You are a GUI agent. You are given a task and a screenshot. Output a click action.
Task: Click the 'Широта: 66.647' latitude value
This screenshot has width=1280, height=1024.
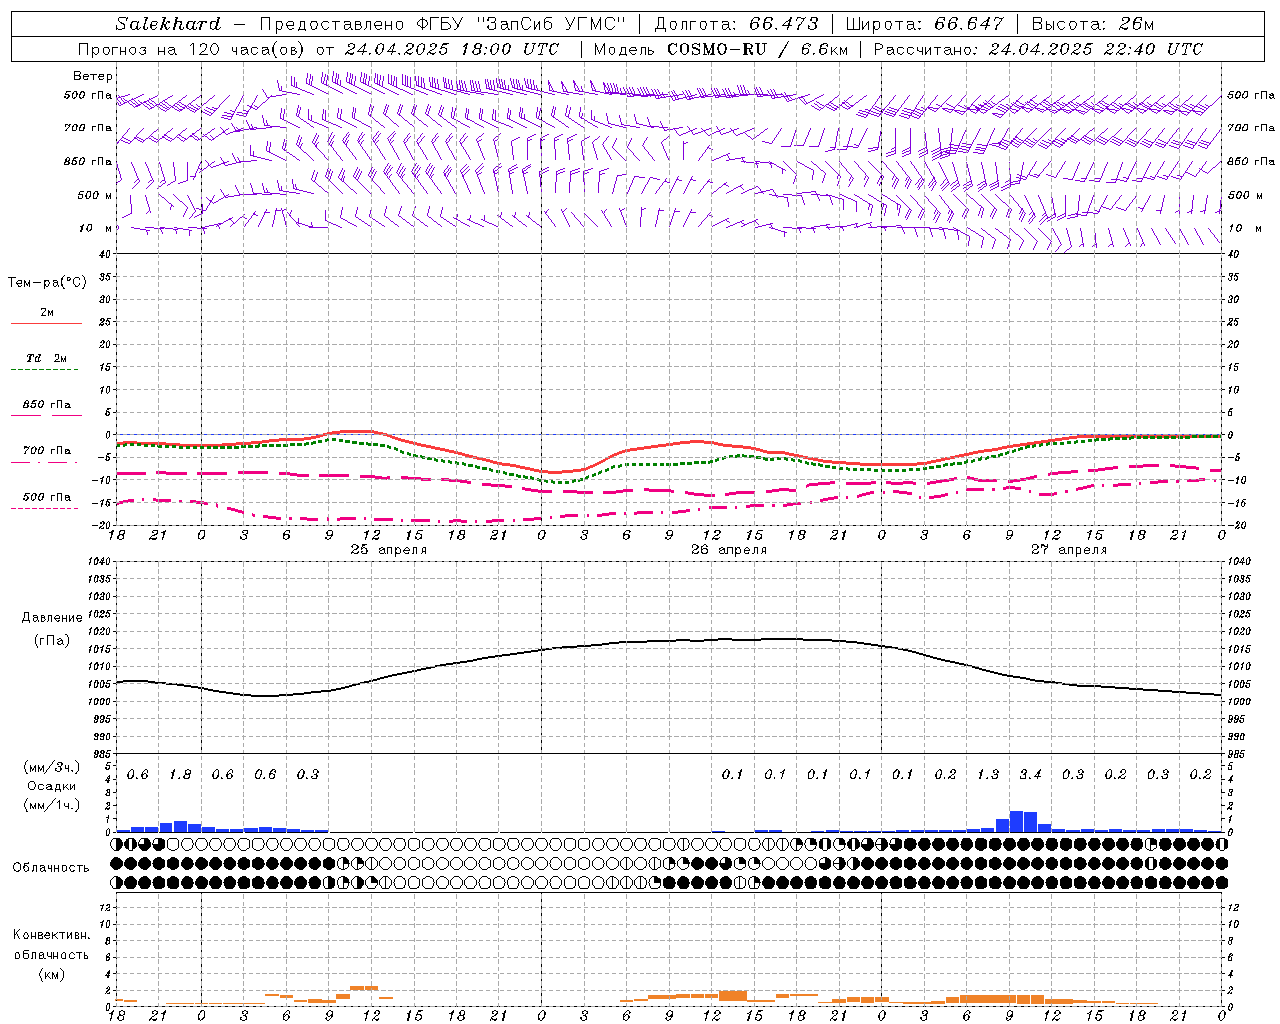pyautogui.click(x=925, y=24)
